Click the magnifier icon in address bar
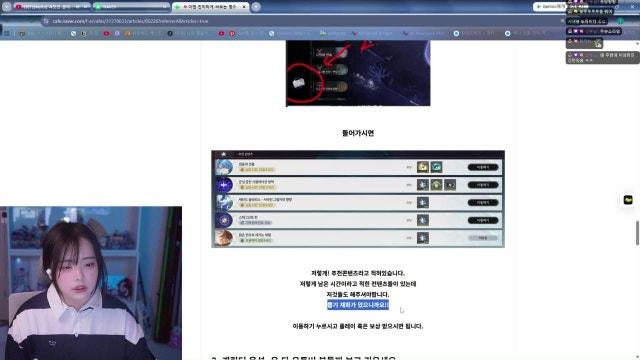Image resolution: width=640 pixels, height=360 pixels. click(562, 21)
